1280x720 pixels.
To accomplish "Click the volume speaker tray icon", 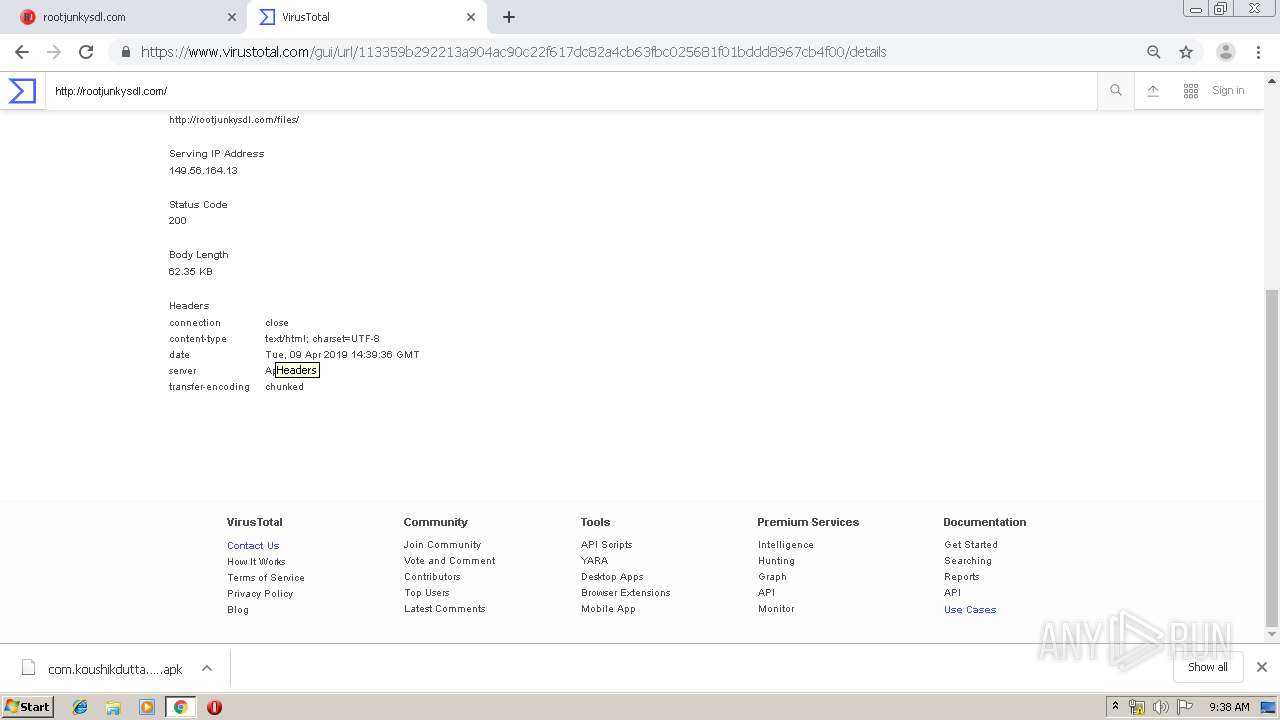I will coord(1160,707).
